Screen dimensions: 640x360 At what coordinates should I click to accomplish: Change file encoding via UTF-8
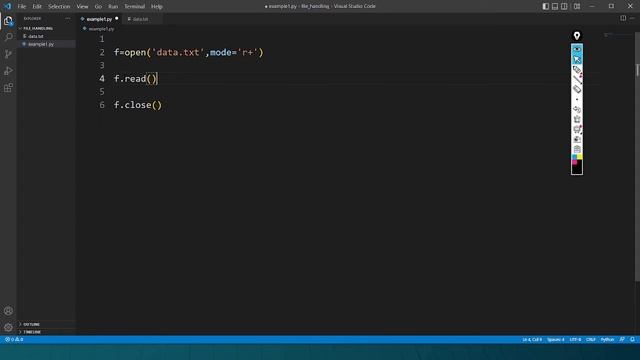(575, 340)
